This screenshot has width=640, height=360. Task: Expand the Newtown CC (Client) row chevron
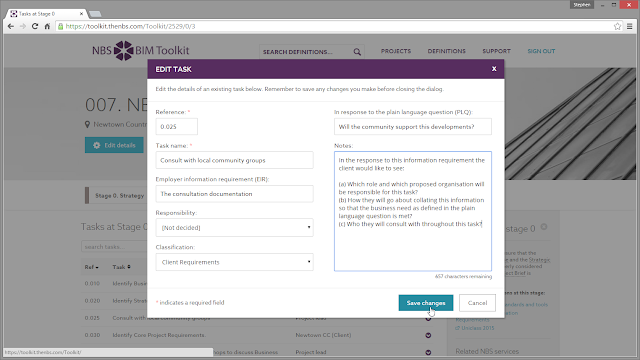(x=428, y=335)
